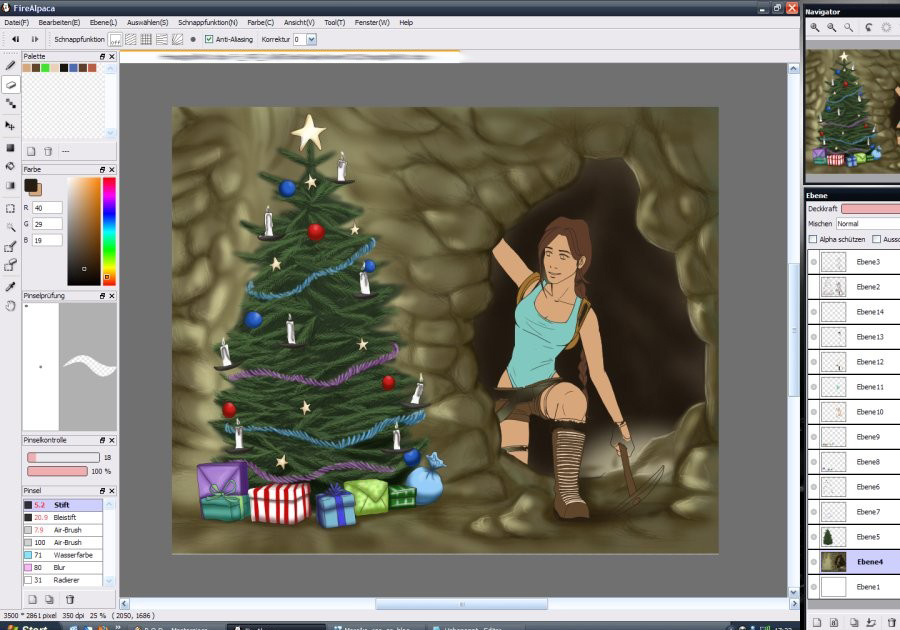Open the Datei menu
Screen dimensions: 900x630
(x=16, y=22)
